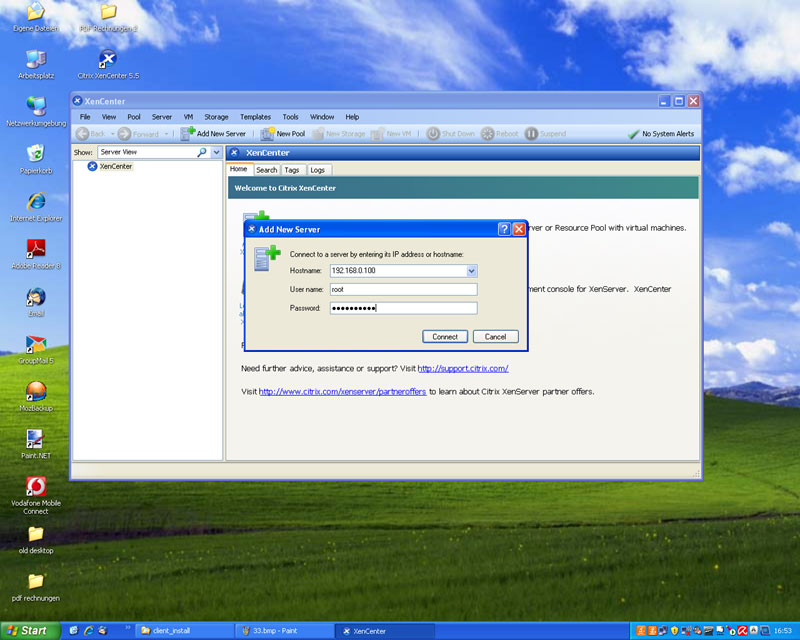Image resolution: width=800 pixels, height=640 pixels.
Task: Click the Add New Server toolbar icon
Action: tap(187, 134)
